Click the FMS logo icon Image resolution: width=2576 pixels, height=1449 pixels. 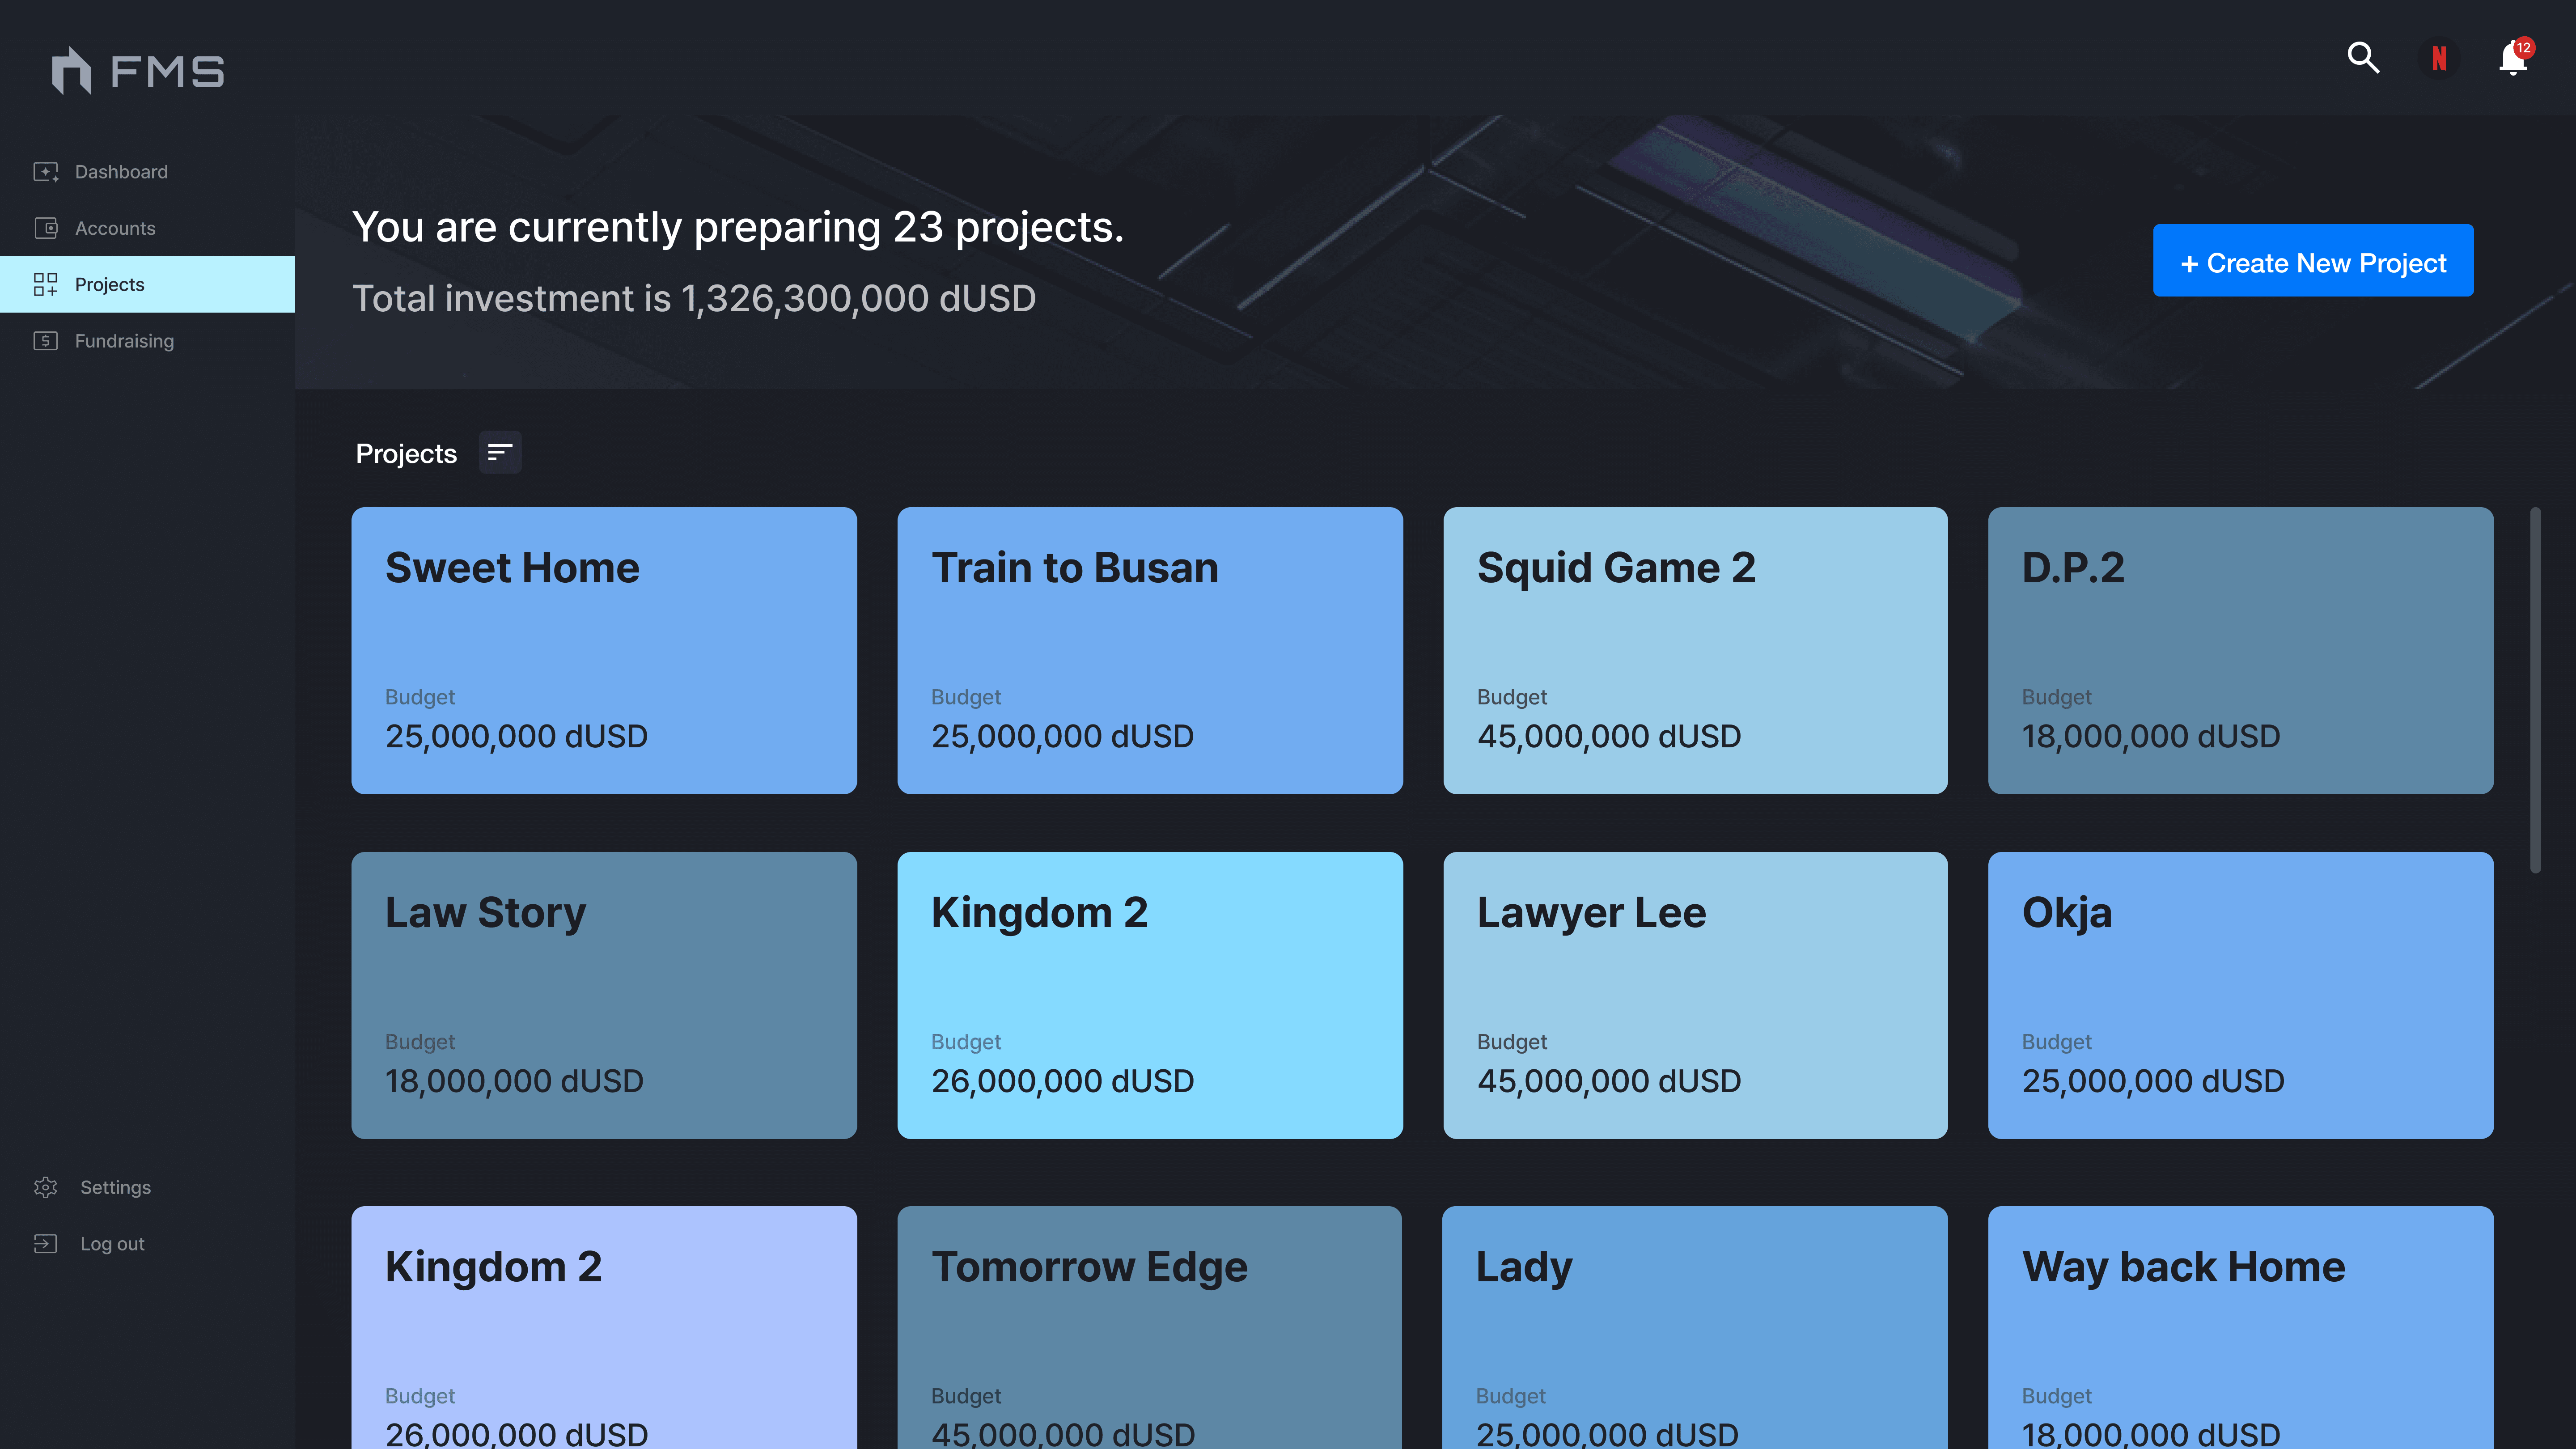[71, 71]
